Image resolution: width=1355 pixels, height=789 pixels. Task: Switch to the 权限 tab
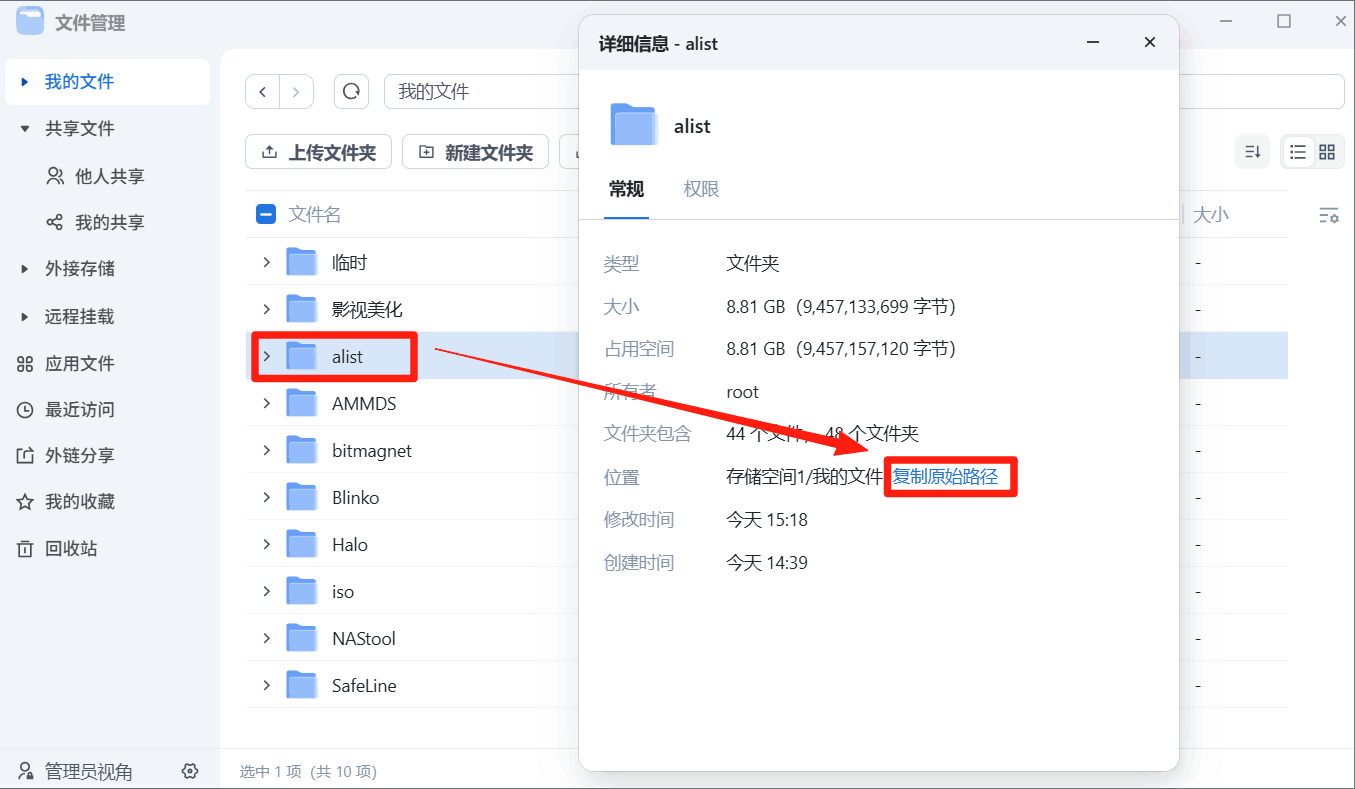pyautogui.click(x=701, y=189)
